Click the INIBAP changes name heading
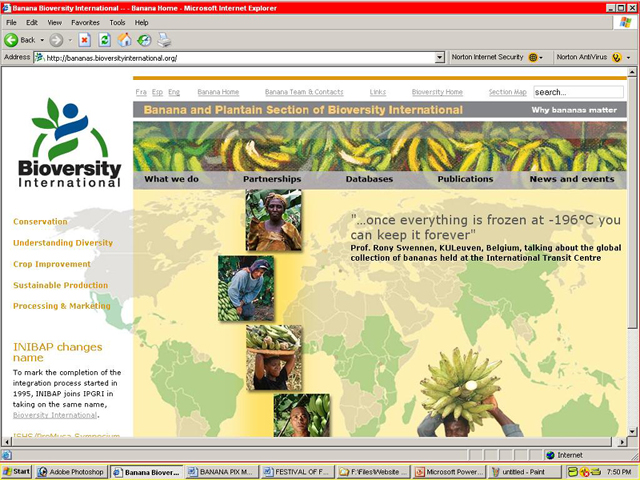Screen dimensions: 640x480 58,352
